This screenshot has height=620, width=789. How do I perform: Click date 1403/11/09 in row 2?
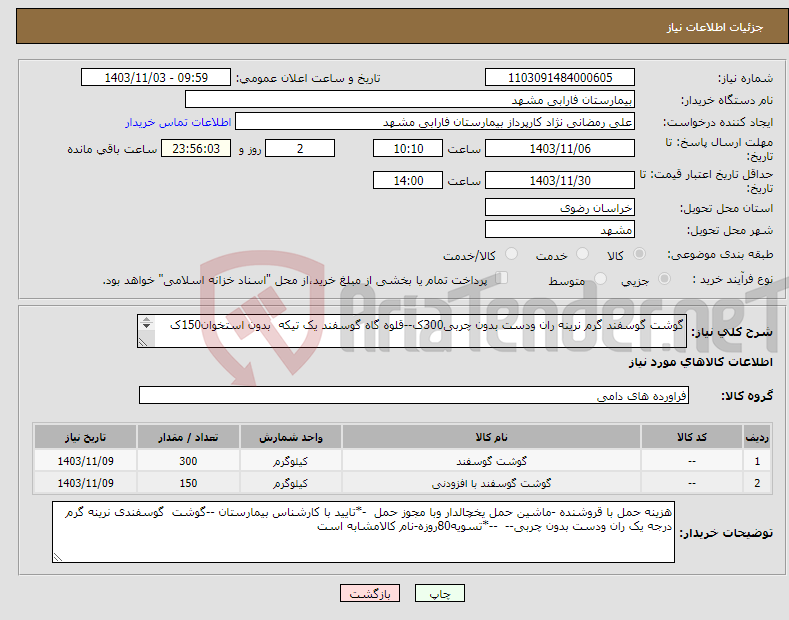click(x=85, y=483)
